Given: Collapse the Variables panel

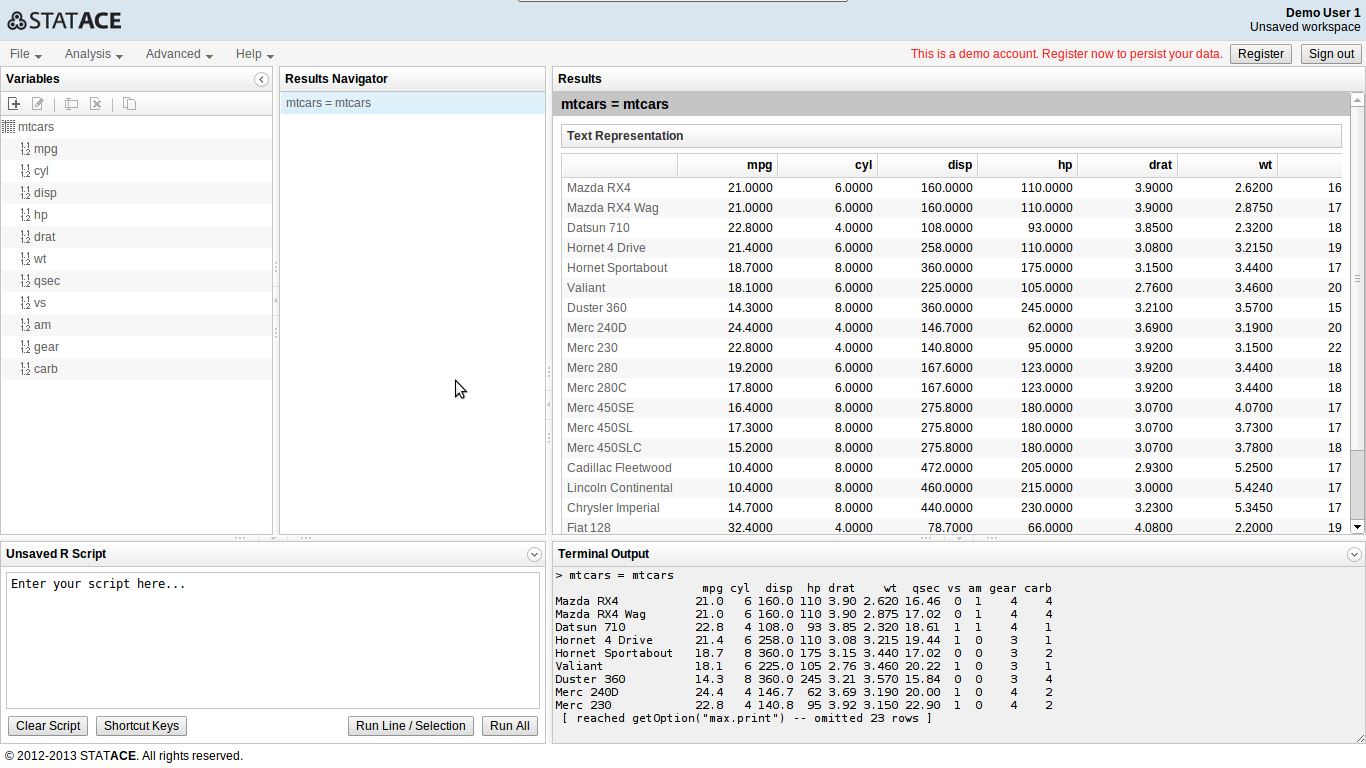Looking at the screenshot, I should (261, 79).
